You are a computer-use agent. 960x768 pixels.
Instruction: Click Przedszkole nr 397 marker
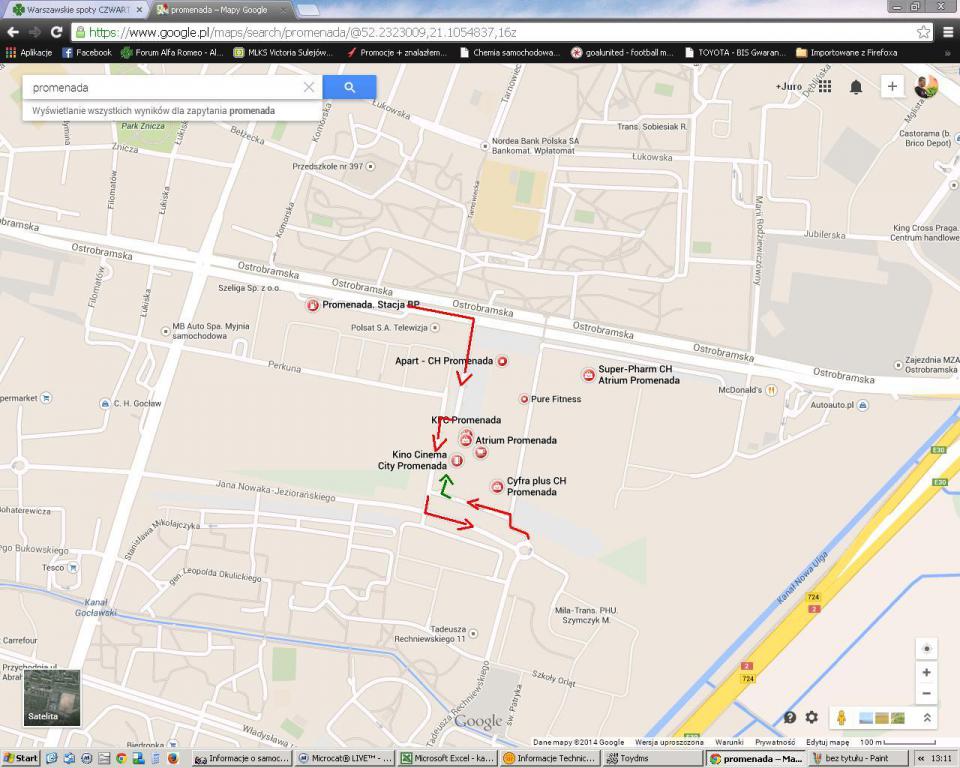click(370, 166)
